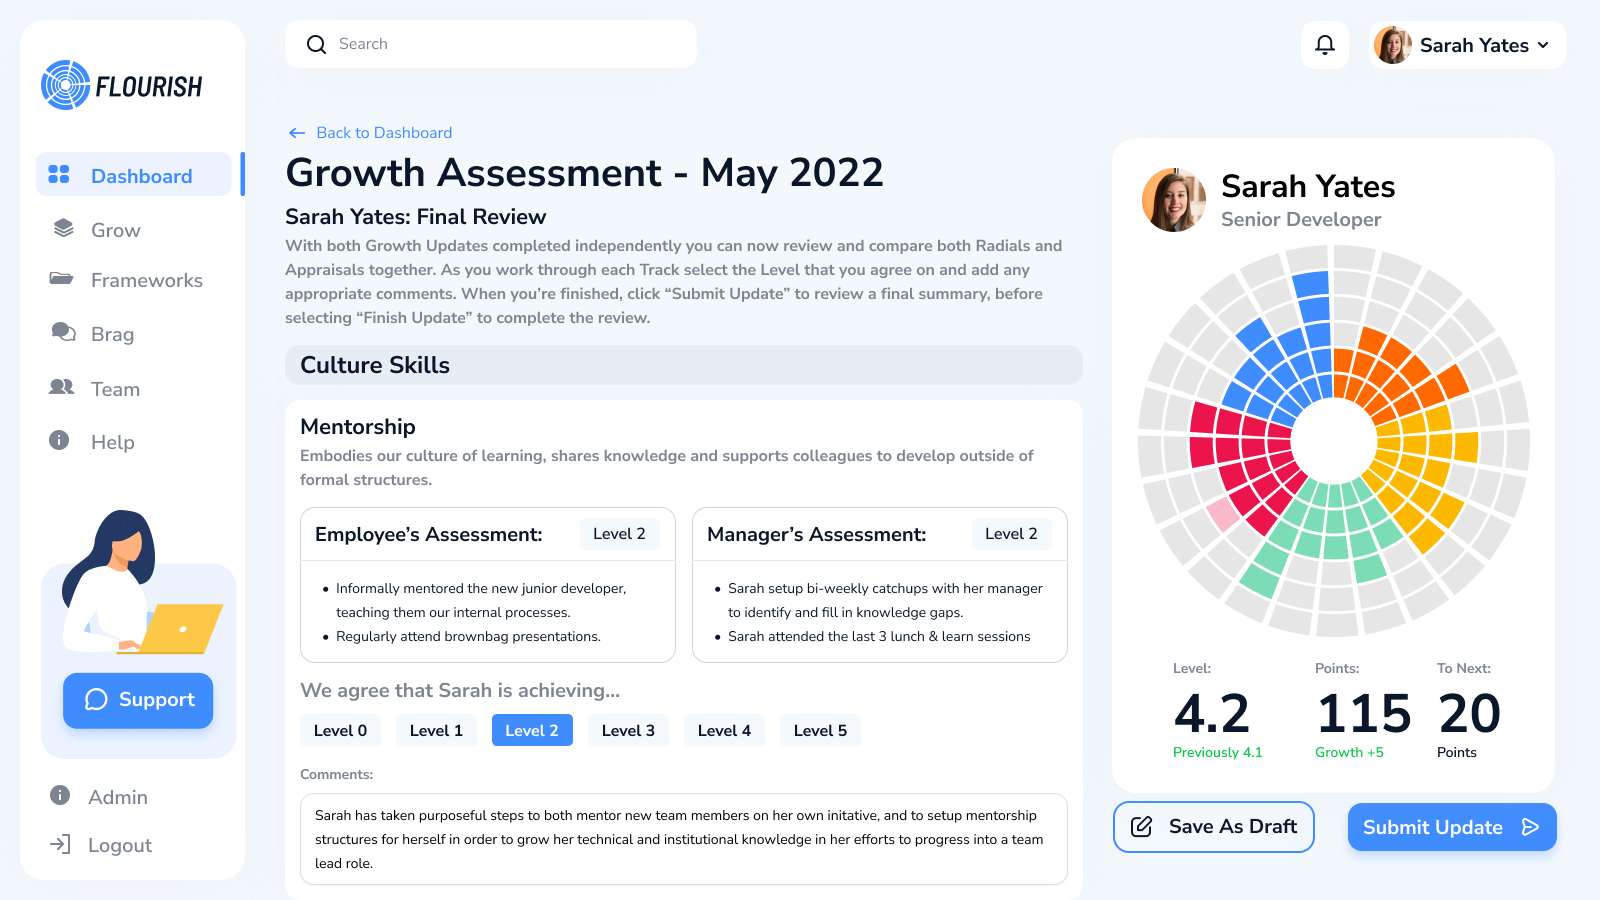Click the pink segment in radial chart
The height and width of the screenshot is (900, 1600).
pos(1222,514)
